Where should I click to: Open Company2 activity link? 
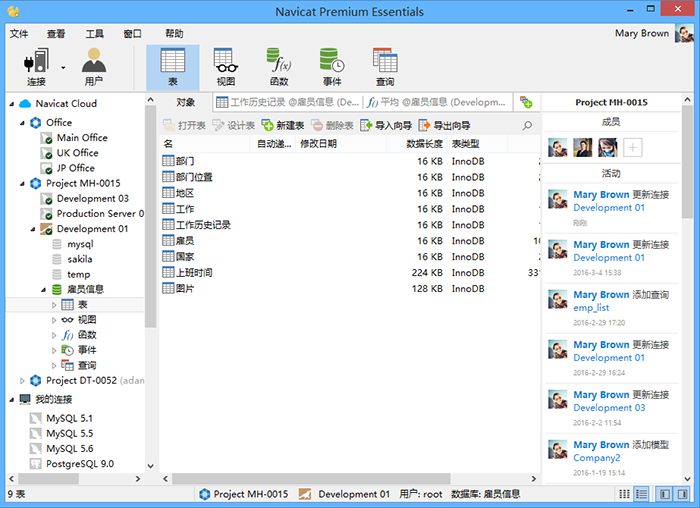[597, 458]
